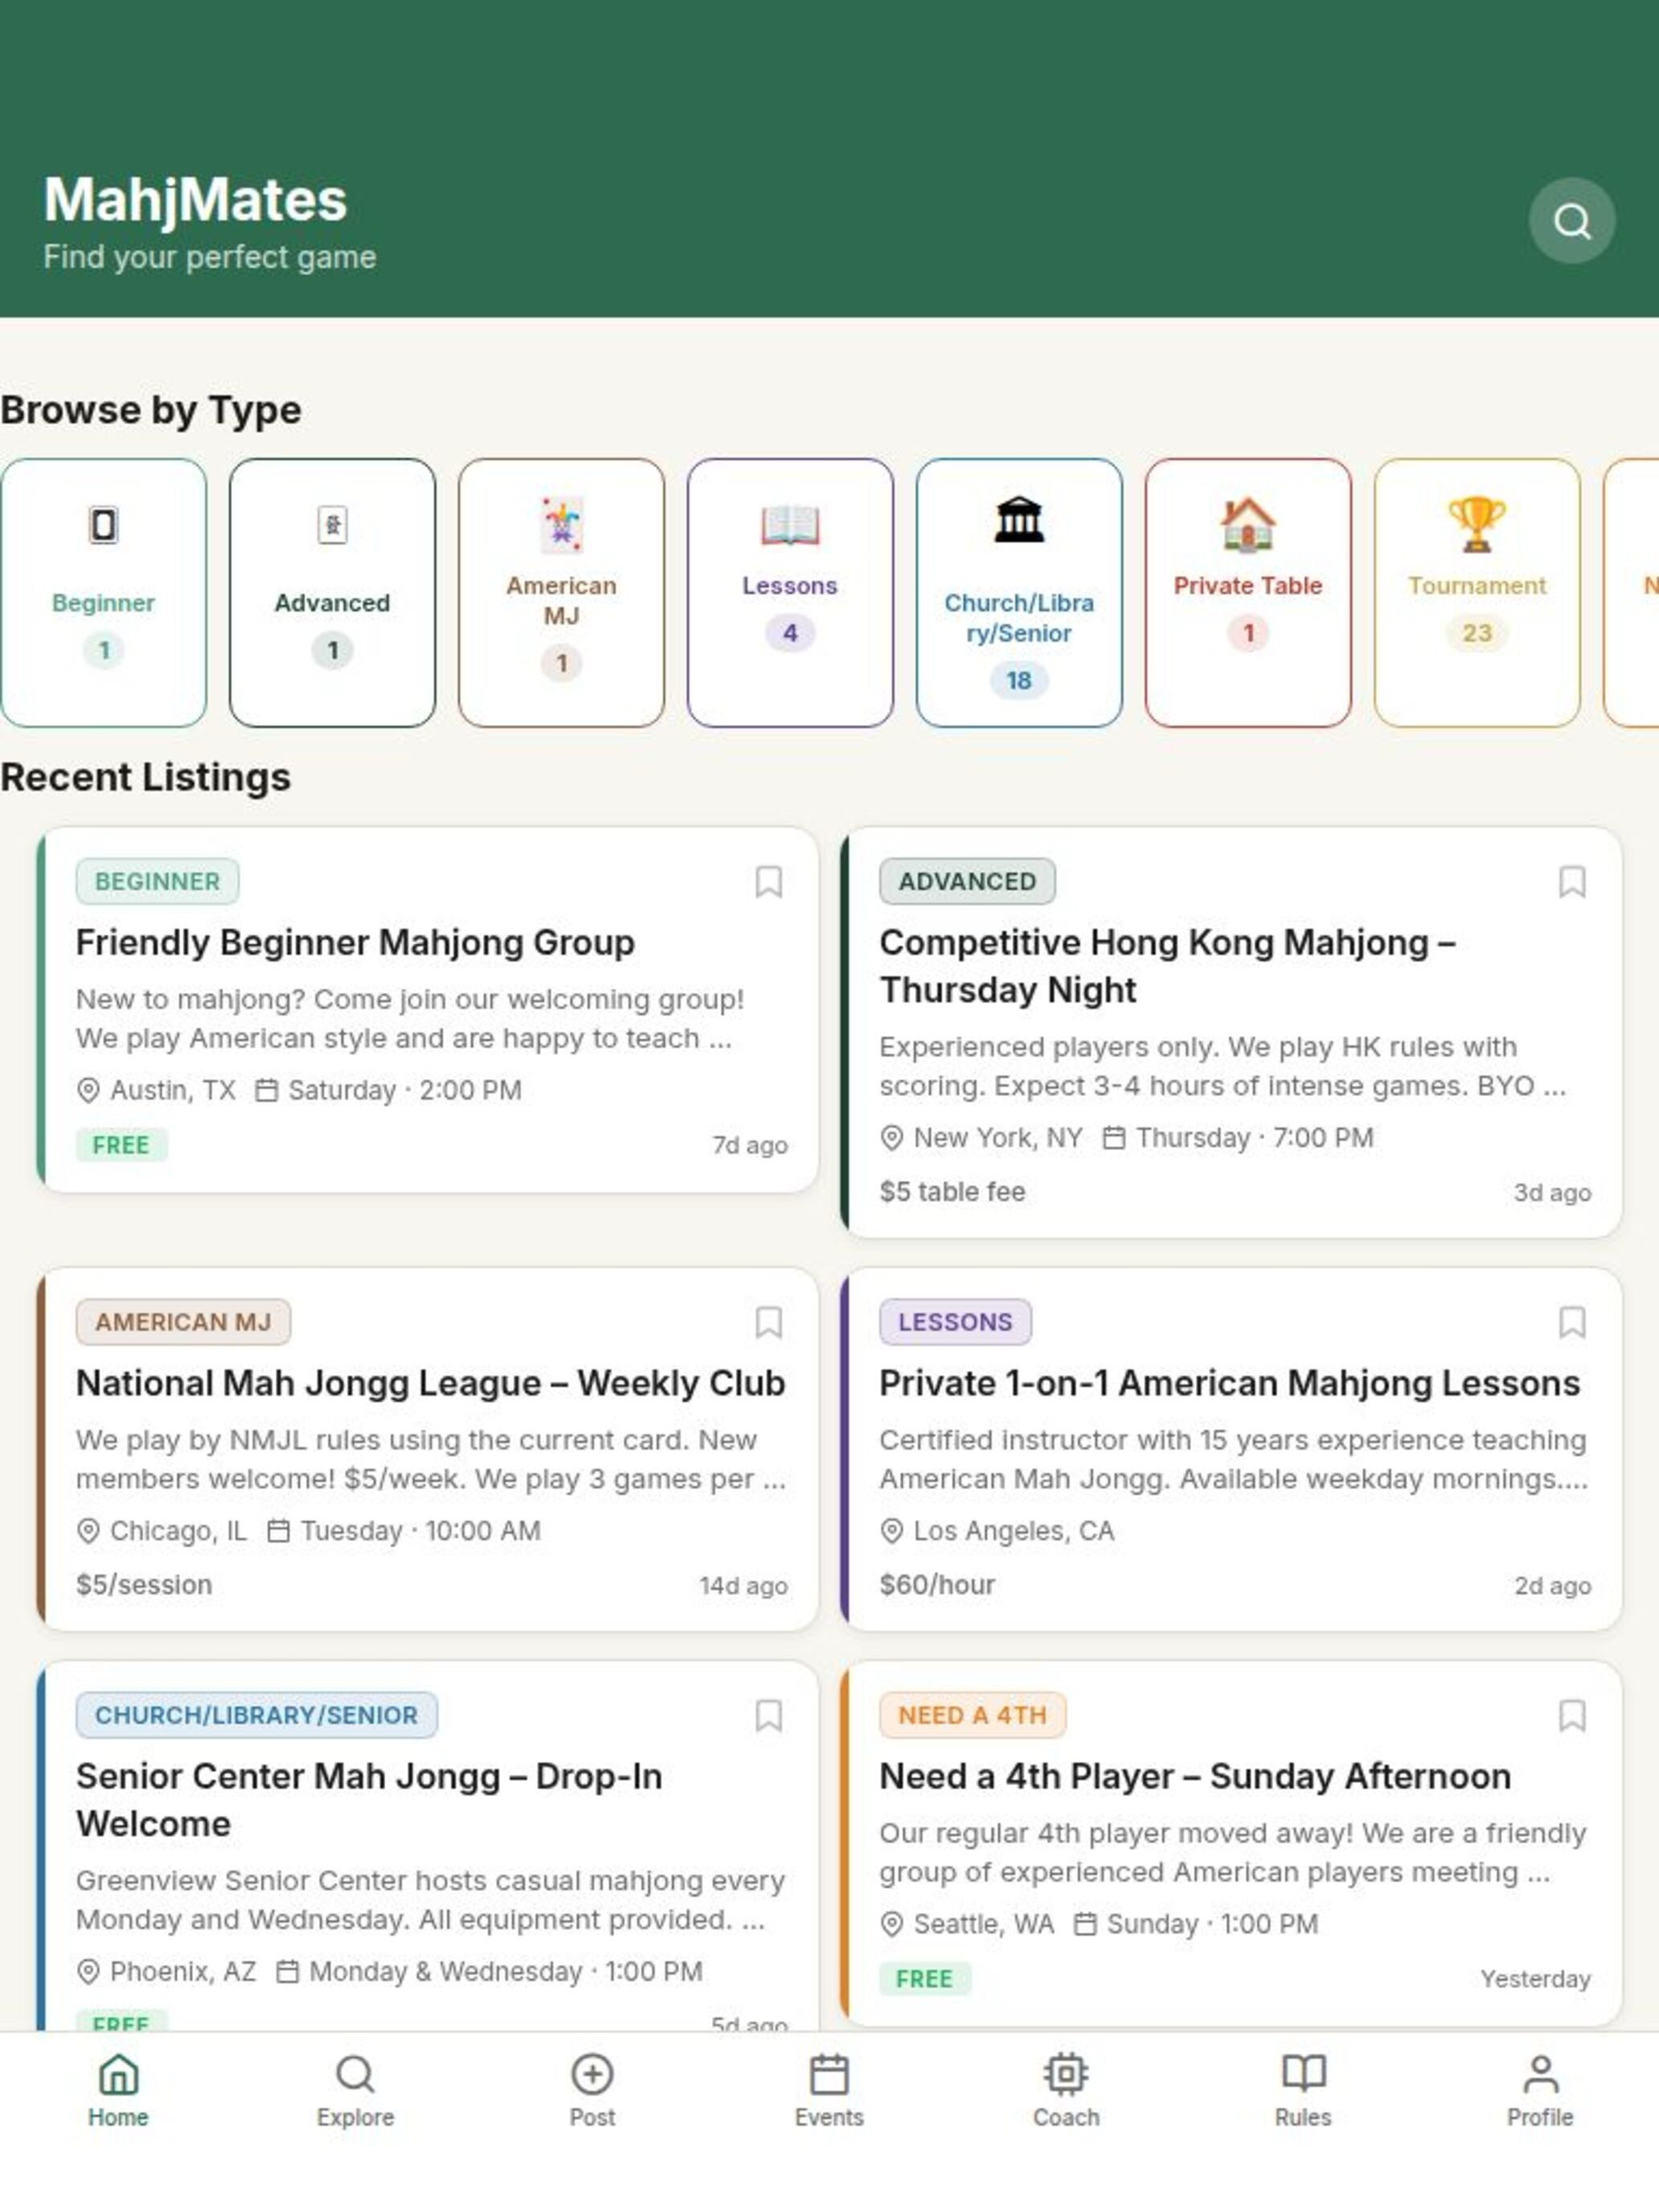Click the New York, NY location text
Screen dimensions: 1659x2212
click(997, 1137)
